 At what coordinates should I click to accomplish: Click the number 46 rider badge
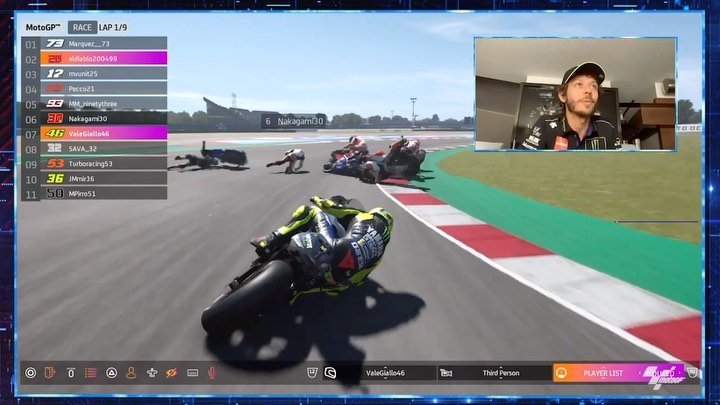click(55, 134)
